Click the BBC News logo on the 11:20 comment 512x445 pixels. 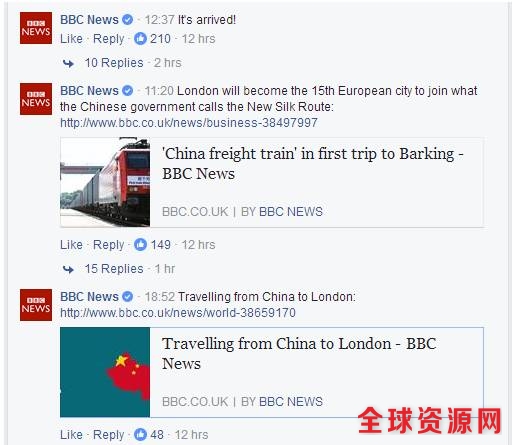pos(36,99)
